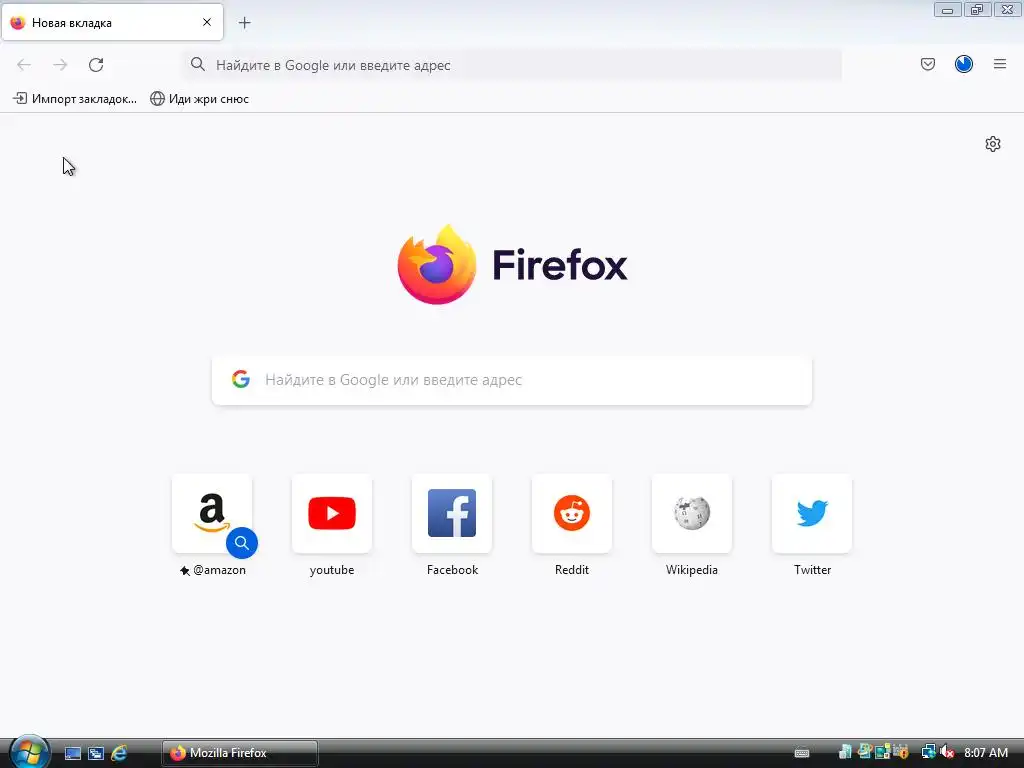Open the Twitter shortcut tile
Image resolution: width=1024 pixels, height=768 pixels.
(812, 513)
